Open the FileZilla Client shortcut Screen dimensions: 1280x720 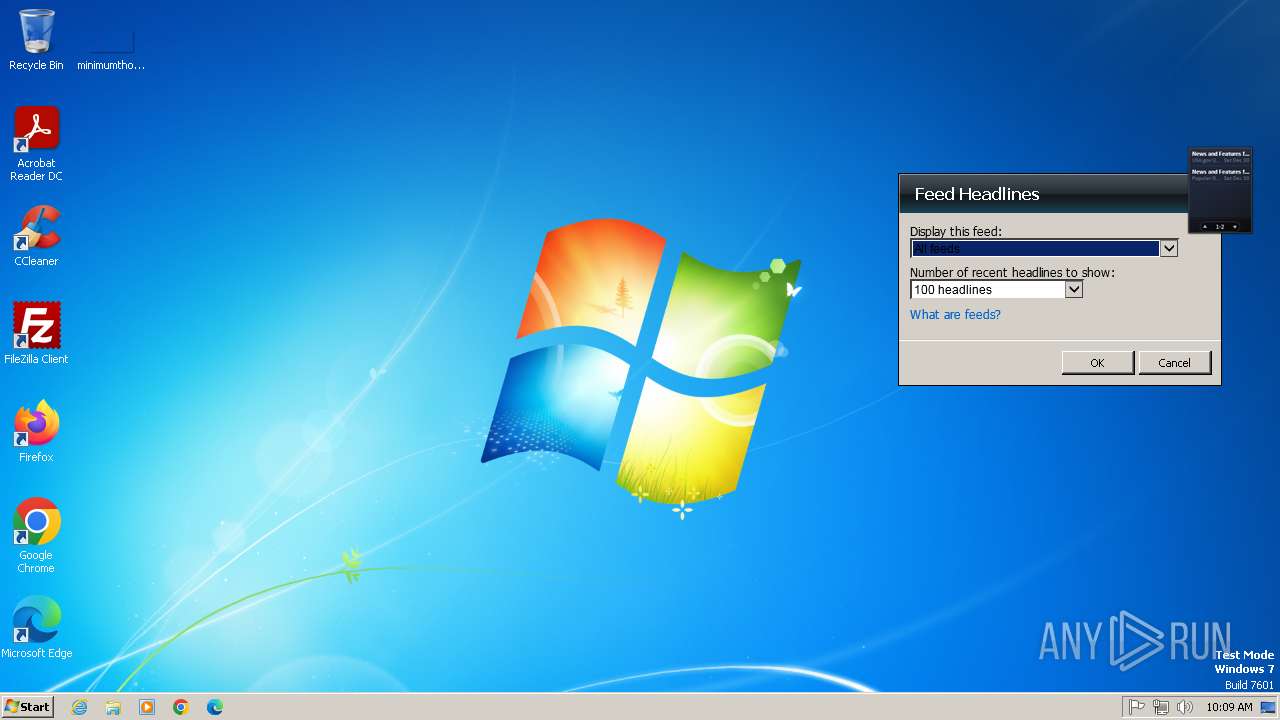click(36, 334)
